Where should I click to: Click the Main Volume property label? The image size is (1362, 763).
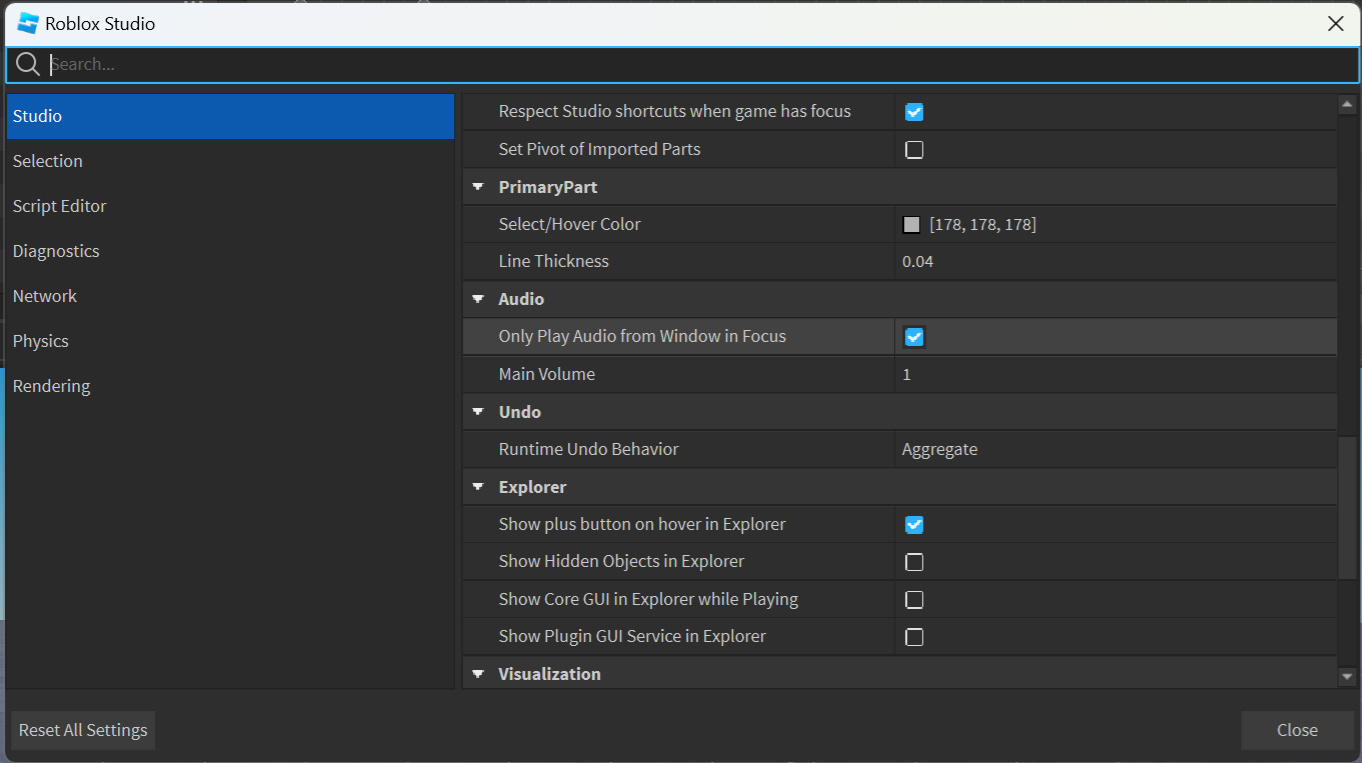pyautogui.click(x=547, y=375)
